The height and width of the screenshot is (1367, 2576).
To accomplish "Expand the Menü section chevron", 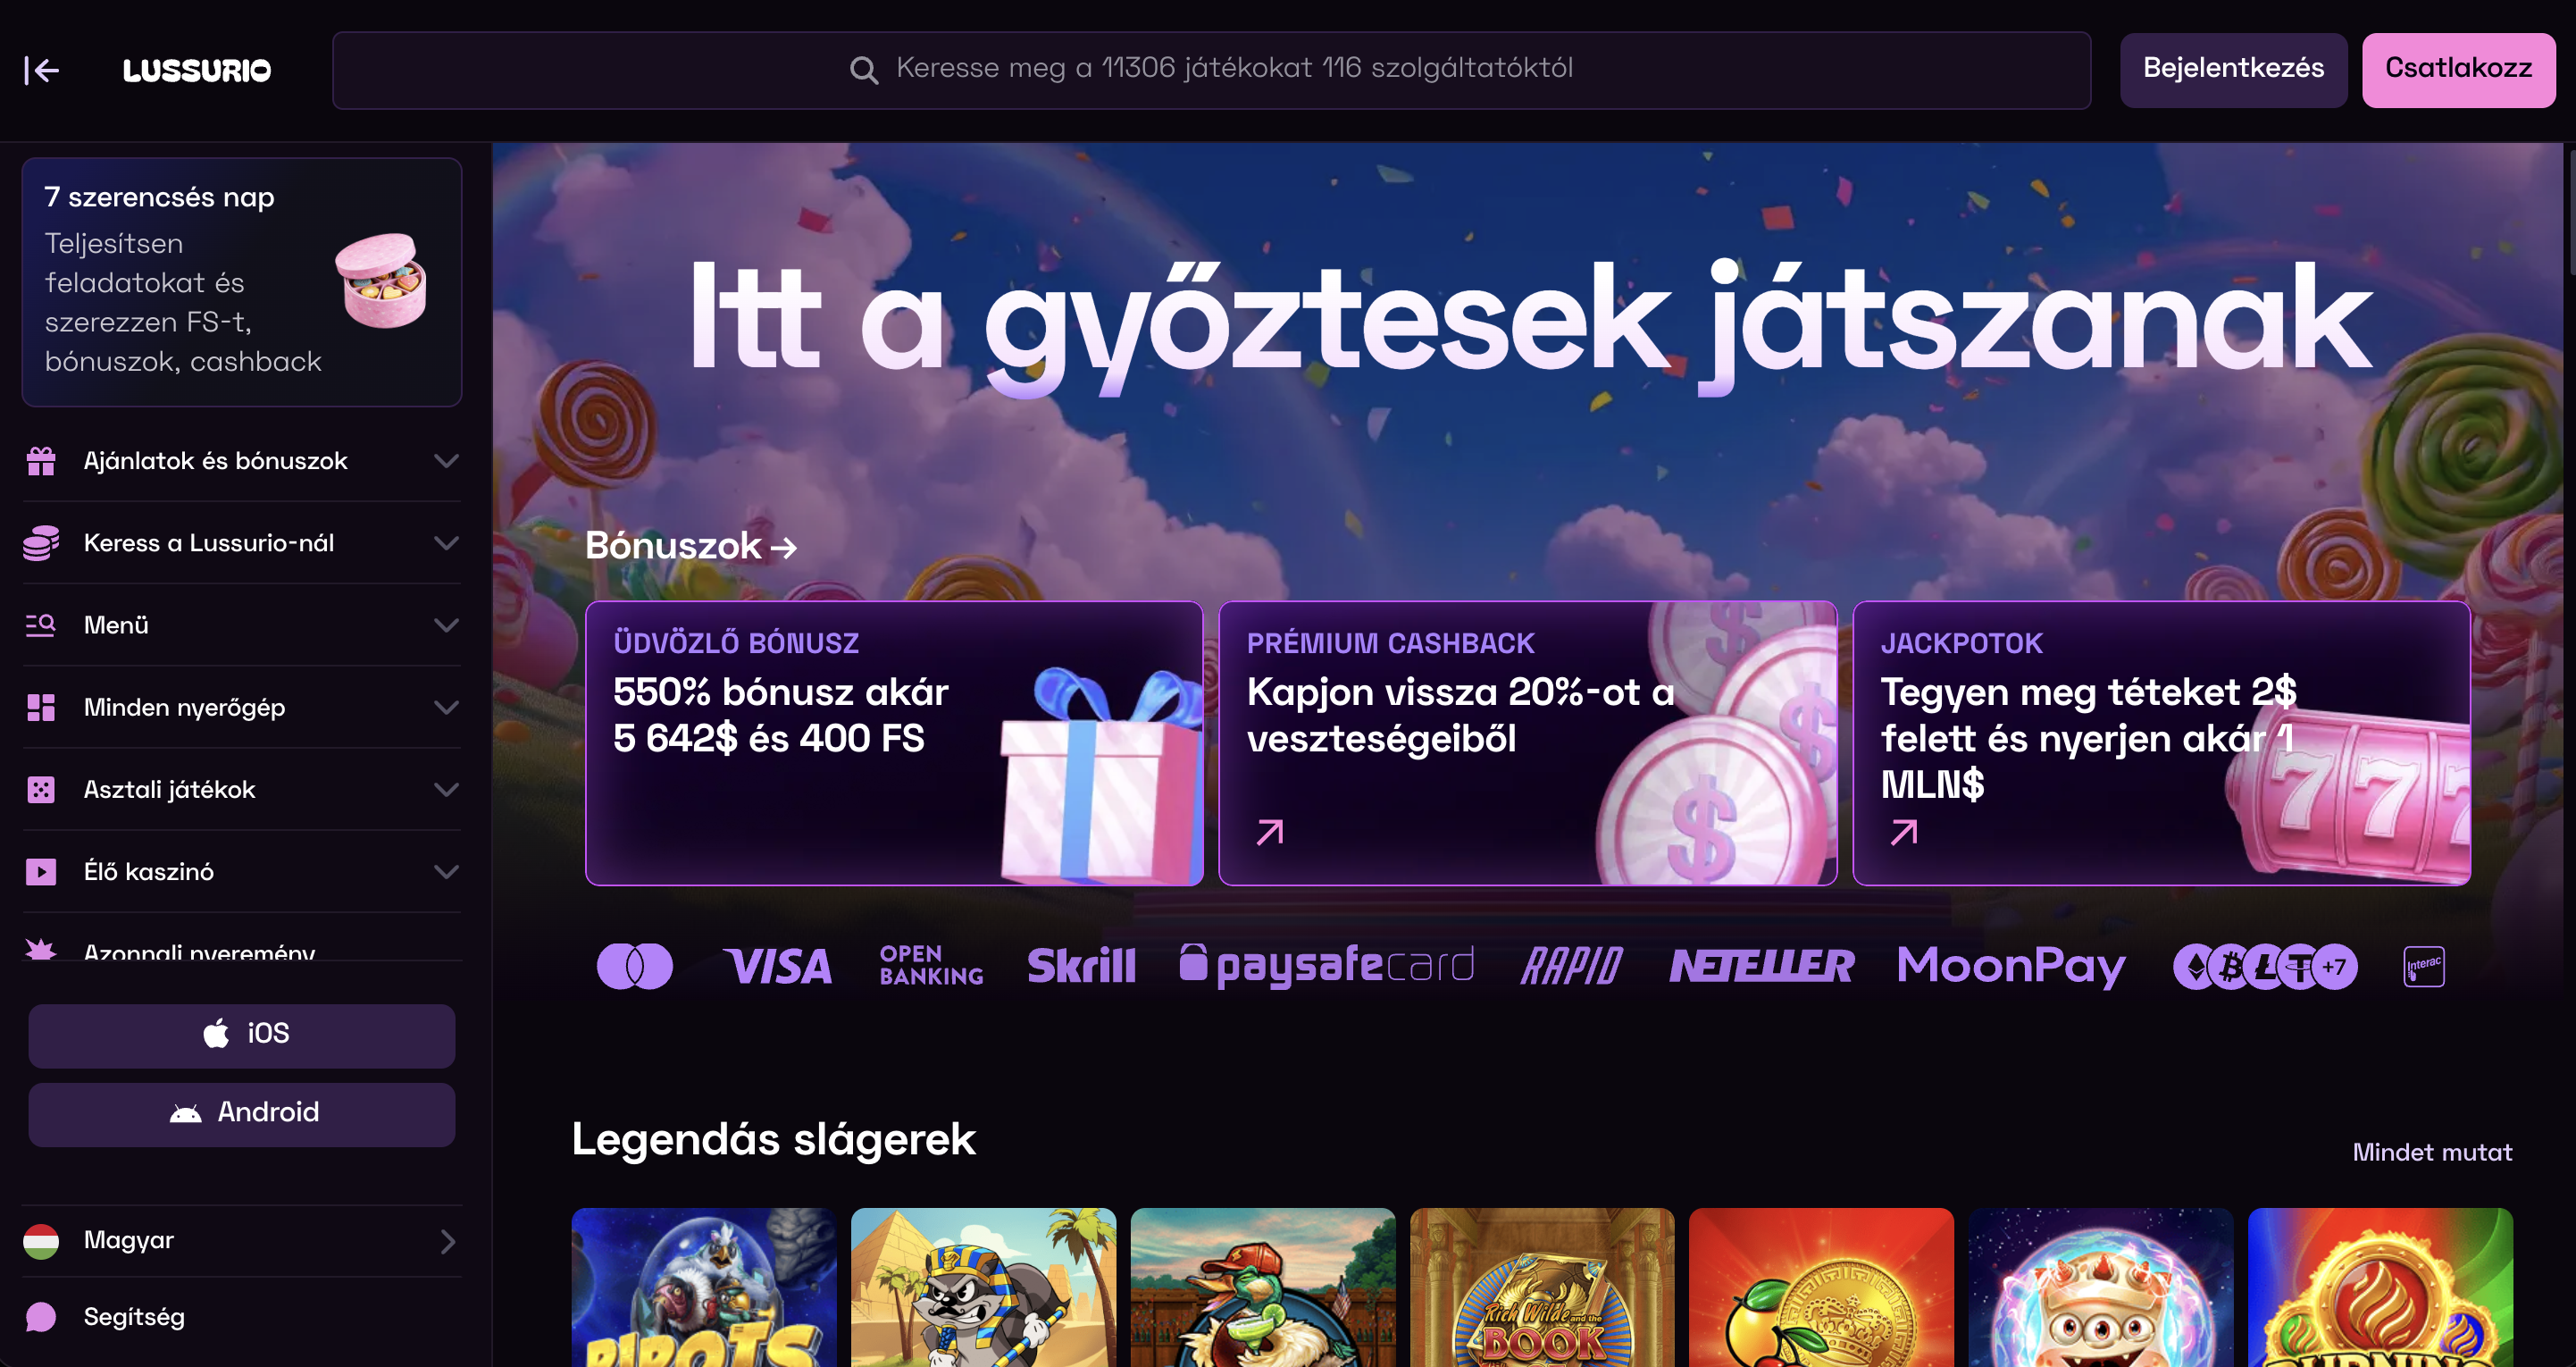I will 446,625.
